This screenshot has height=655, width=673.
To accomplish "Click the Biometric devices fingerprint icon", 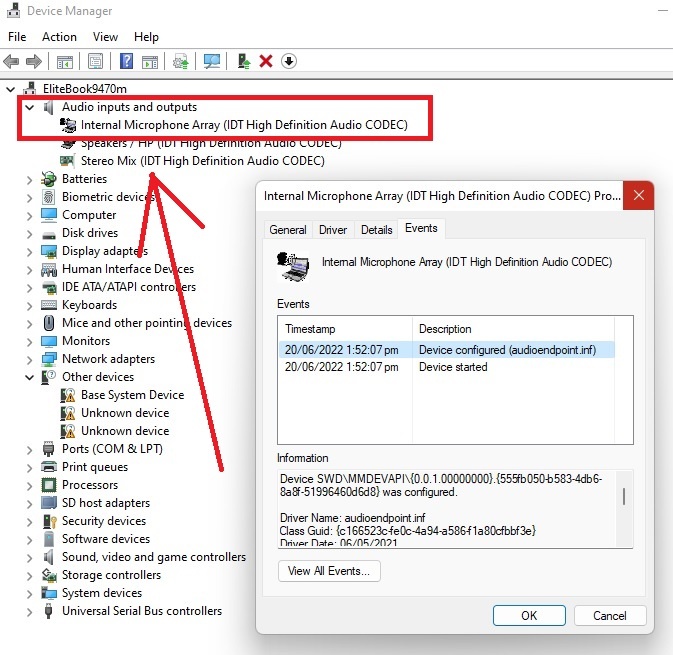I will 49,197.
